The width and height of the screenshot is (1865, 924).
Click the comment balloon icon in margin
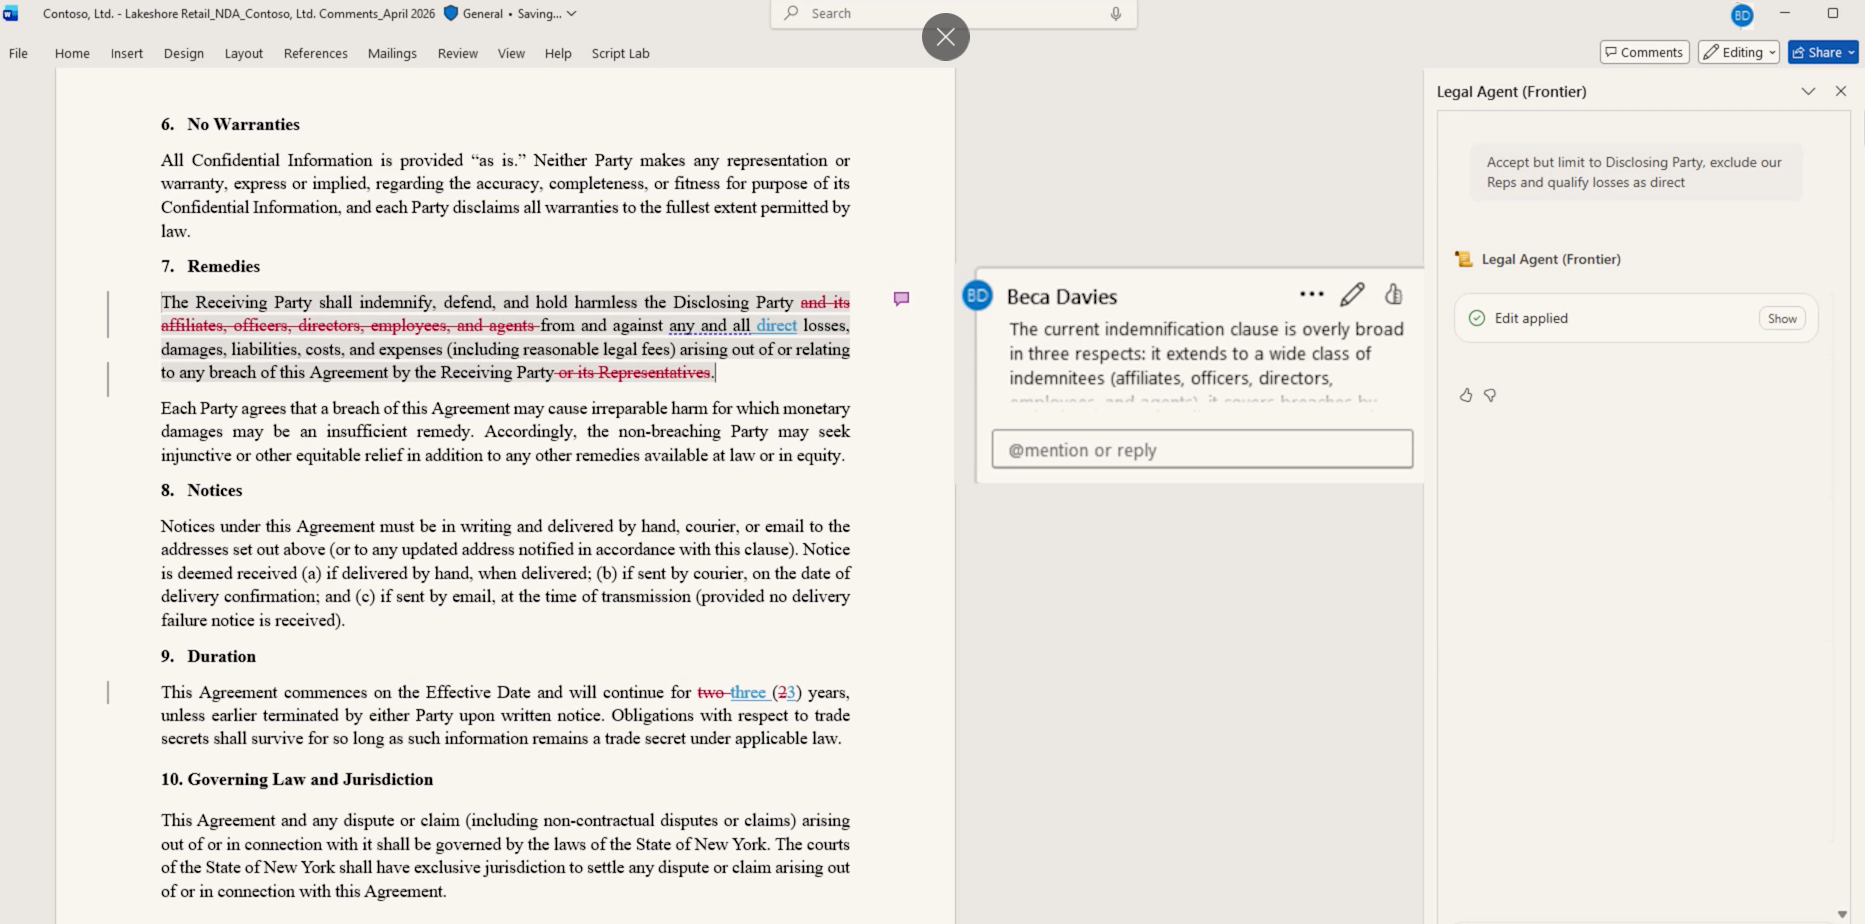(x=901, y=299)
